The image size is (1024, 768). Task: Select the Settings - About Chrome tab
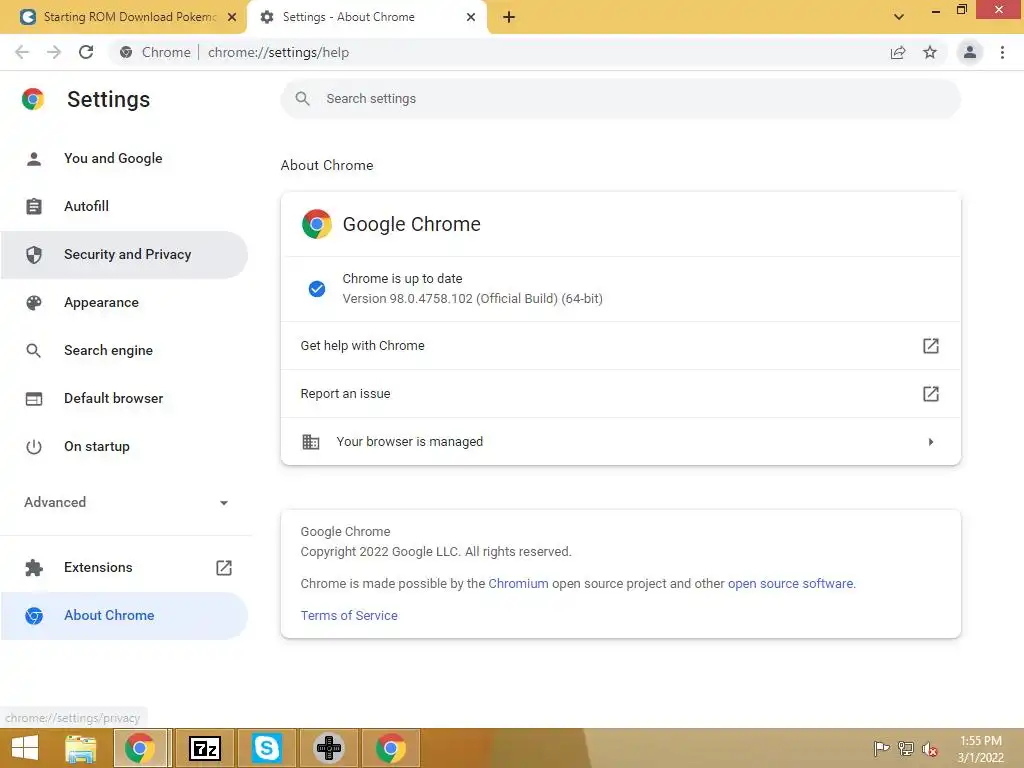(x=366, y=17)
